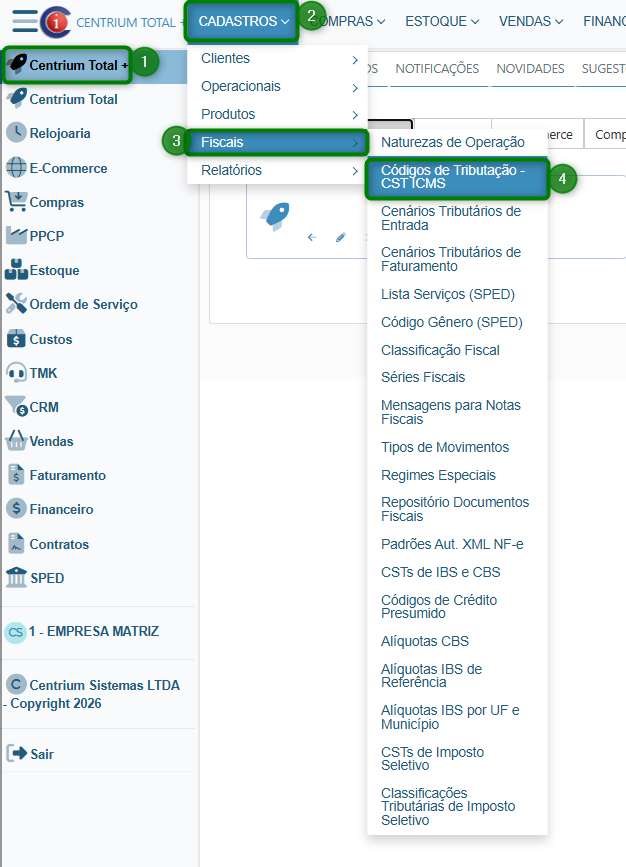This screenshot has height=867, width=626.
Task: Click the E-Commerce globe icon
Action: 16,168
